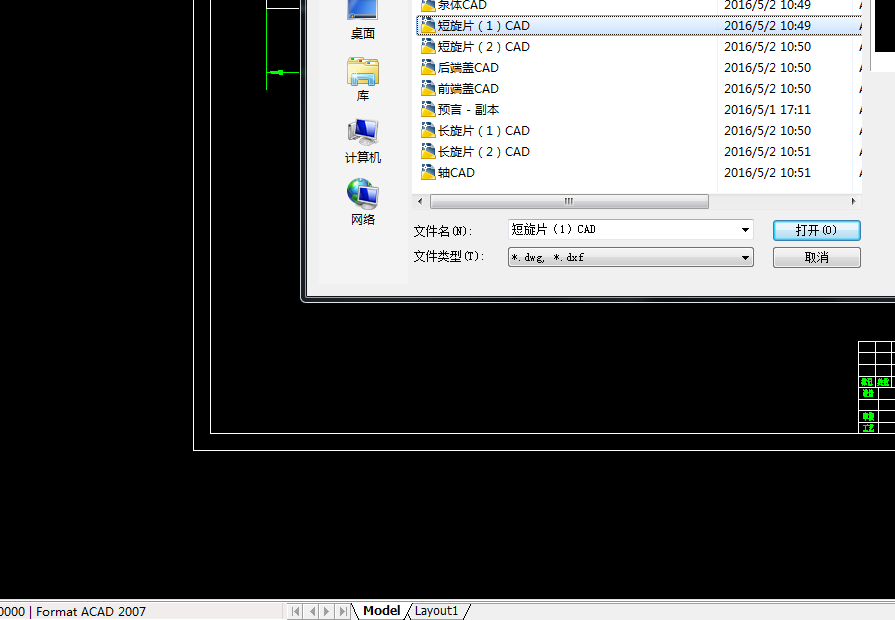Click the 打开(O) button
This screenshot has height=620, width=895.
[816, 231]
